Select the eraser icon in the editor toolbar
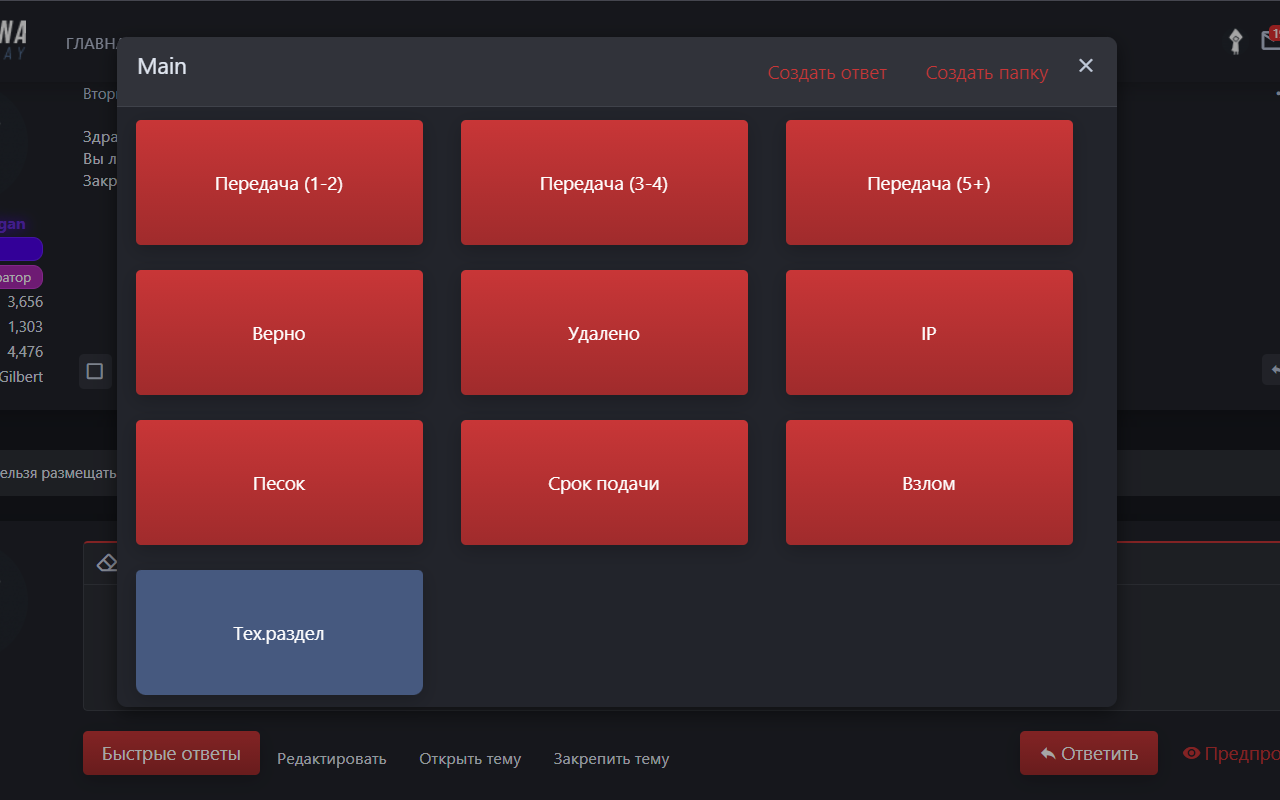This screenshot has width=1280, height=800. [x=106, y=562]
